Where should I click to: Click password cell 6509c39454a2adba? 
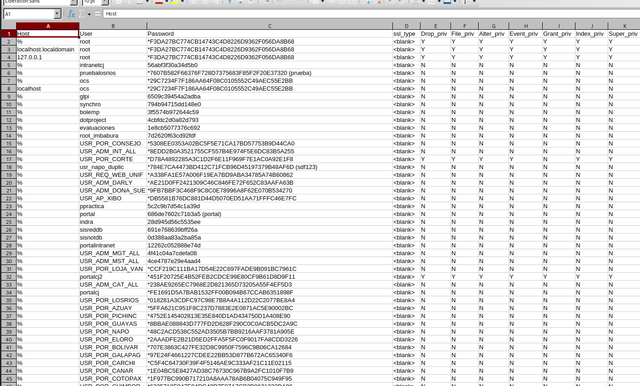pyautogui.click(x=269, y=97)
